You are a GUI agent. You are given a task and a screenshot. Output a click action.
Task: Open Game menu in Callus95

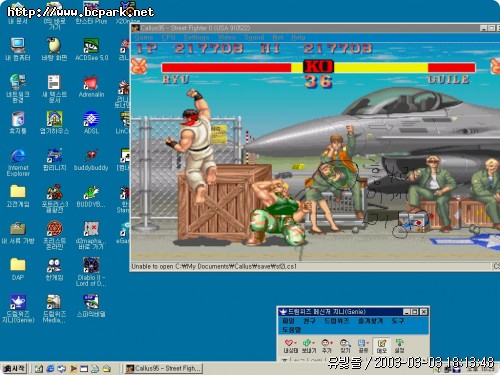click(x=144, y=37)
